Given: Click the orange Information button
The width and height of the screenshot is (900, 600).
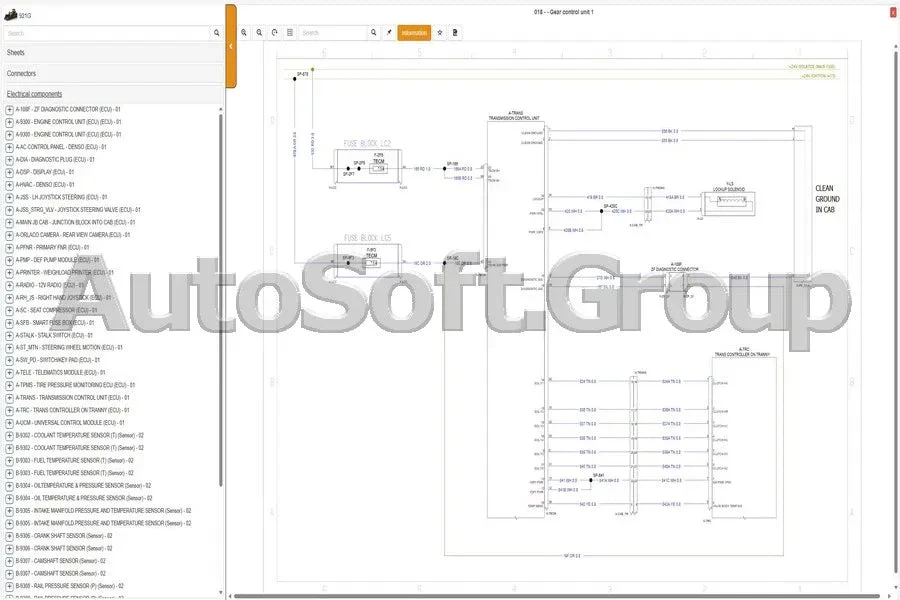Looking at the screenshot, I should coord(414,33).
